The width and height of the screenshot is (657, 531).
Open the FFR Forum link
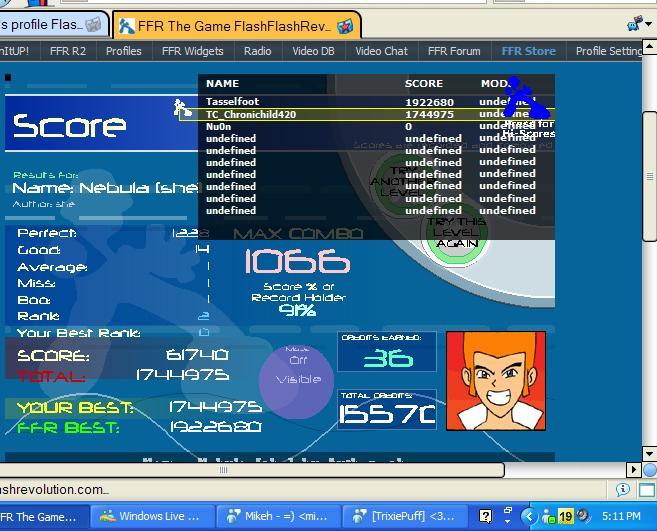453,51
